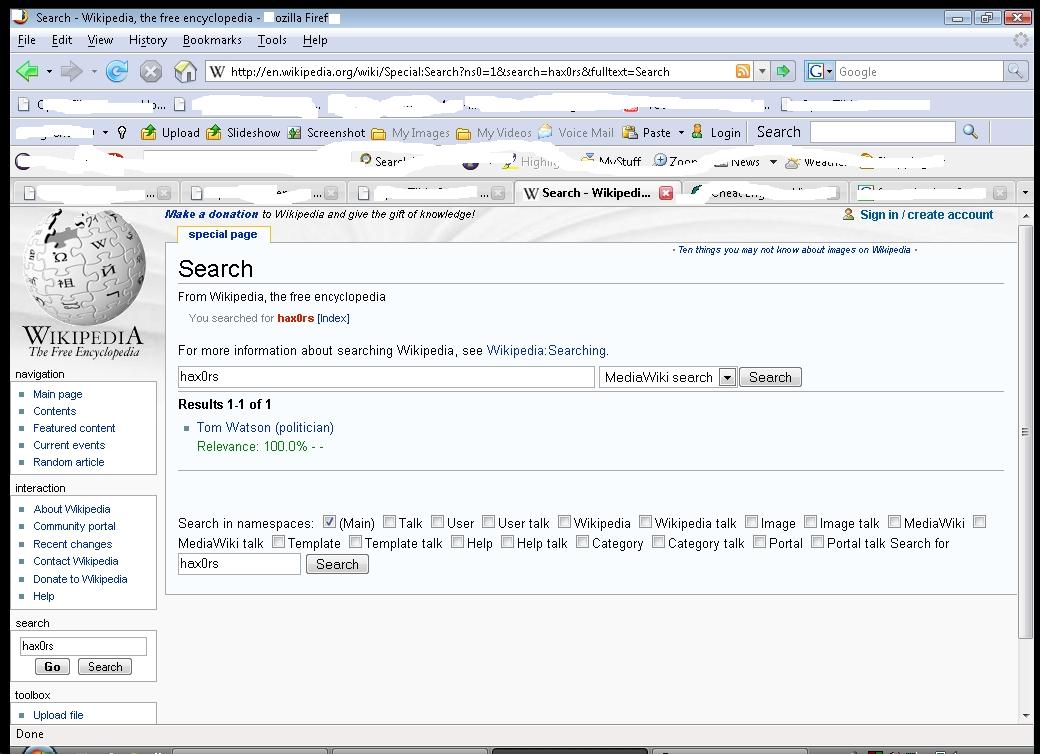Open the list all tabs dropdown arrow

(x=1025, y=193)
